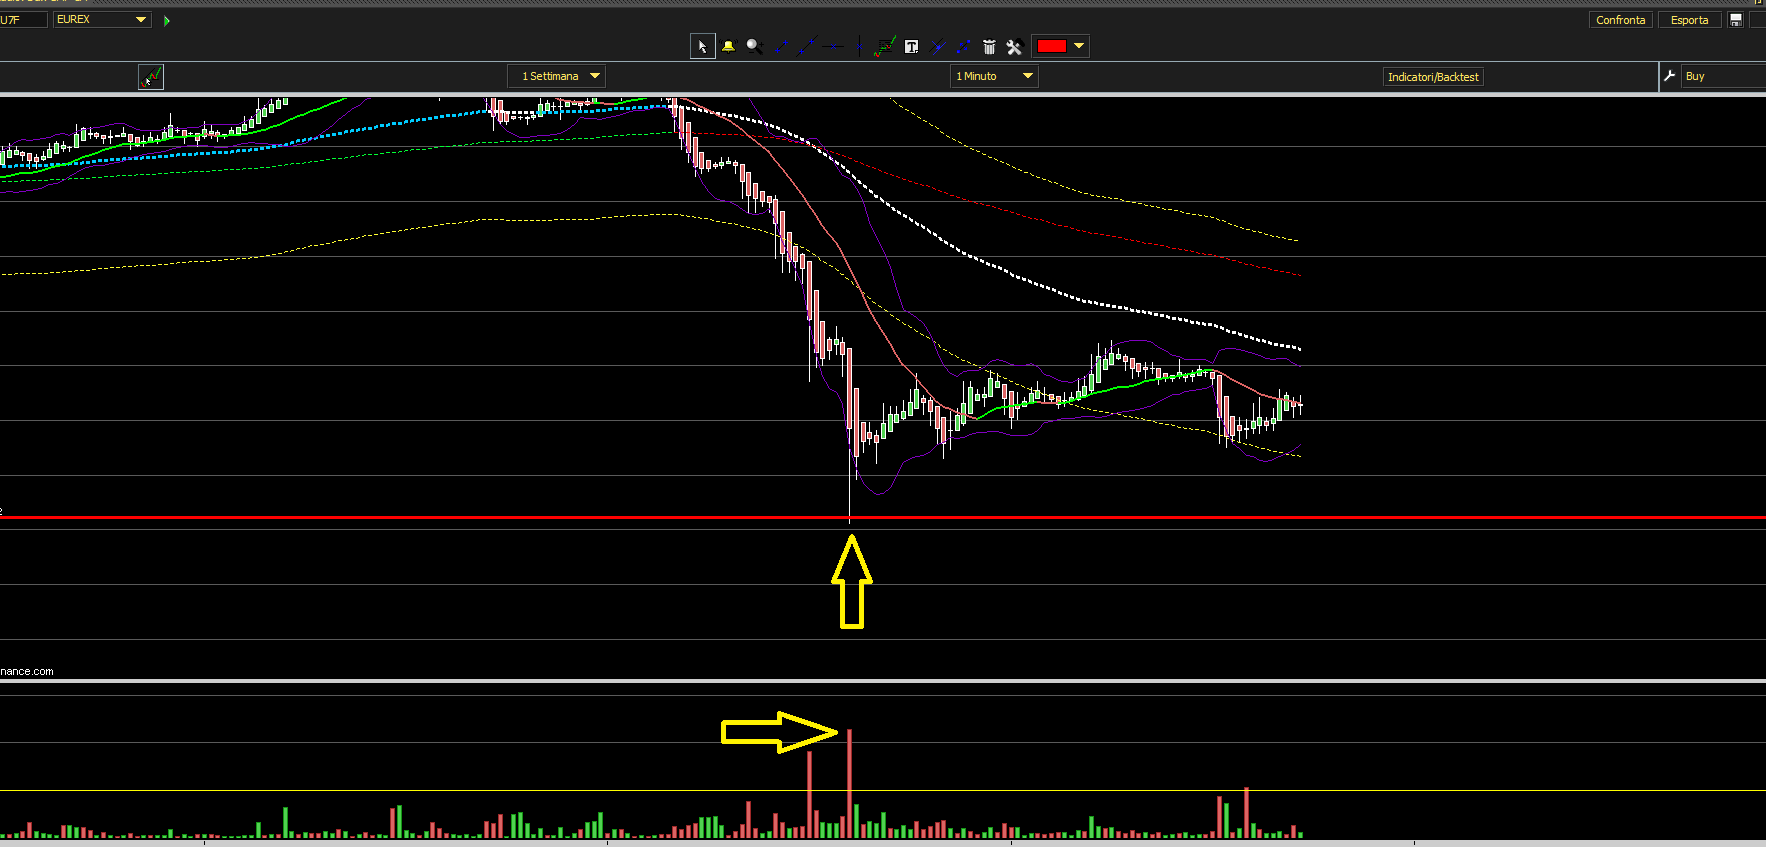Select the arrow pointer tool
This screenshot has height=847, width=1766.
pos(702,46)
